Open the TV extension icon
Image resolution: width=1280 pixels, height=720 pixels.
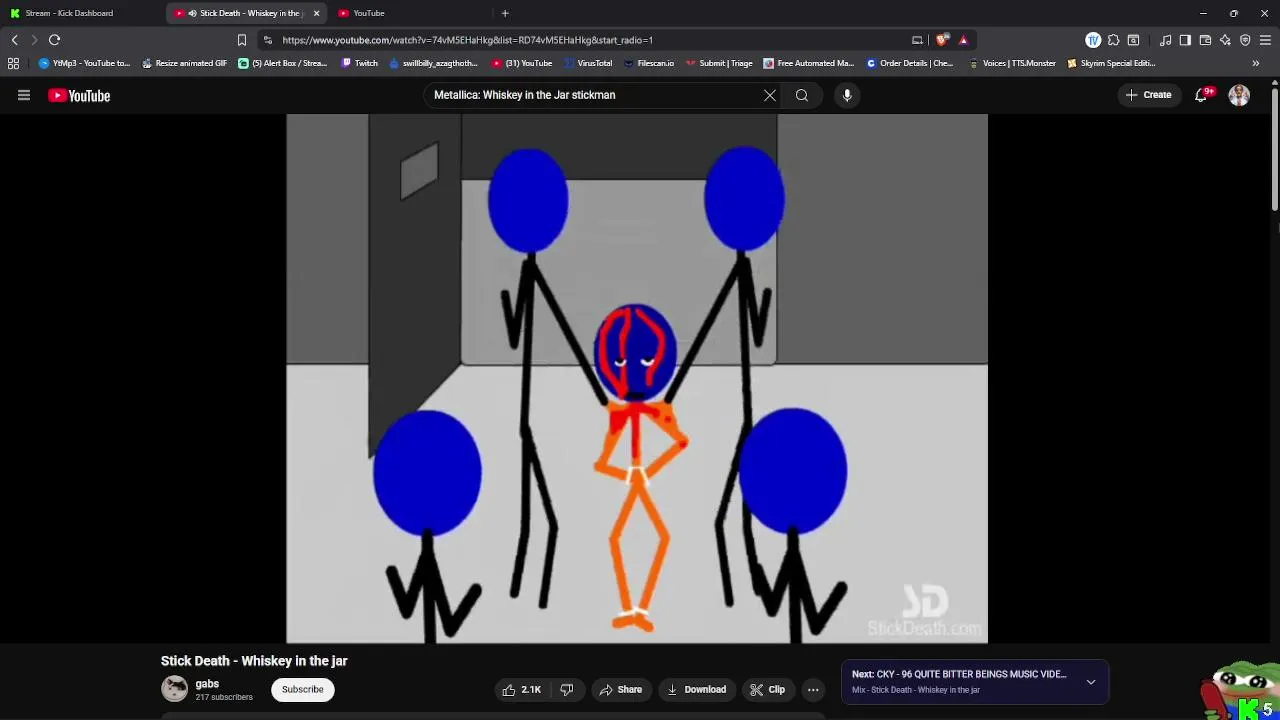pyautogui.click(x=1093, y=40)
